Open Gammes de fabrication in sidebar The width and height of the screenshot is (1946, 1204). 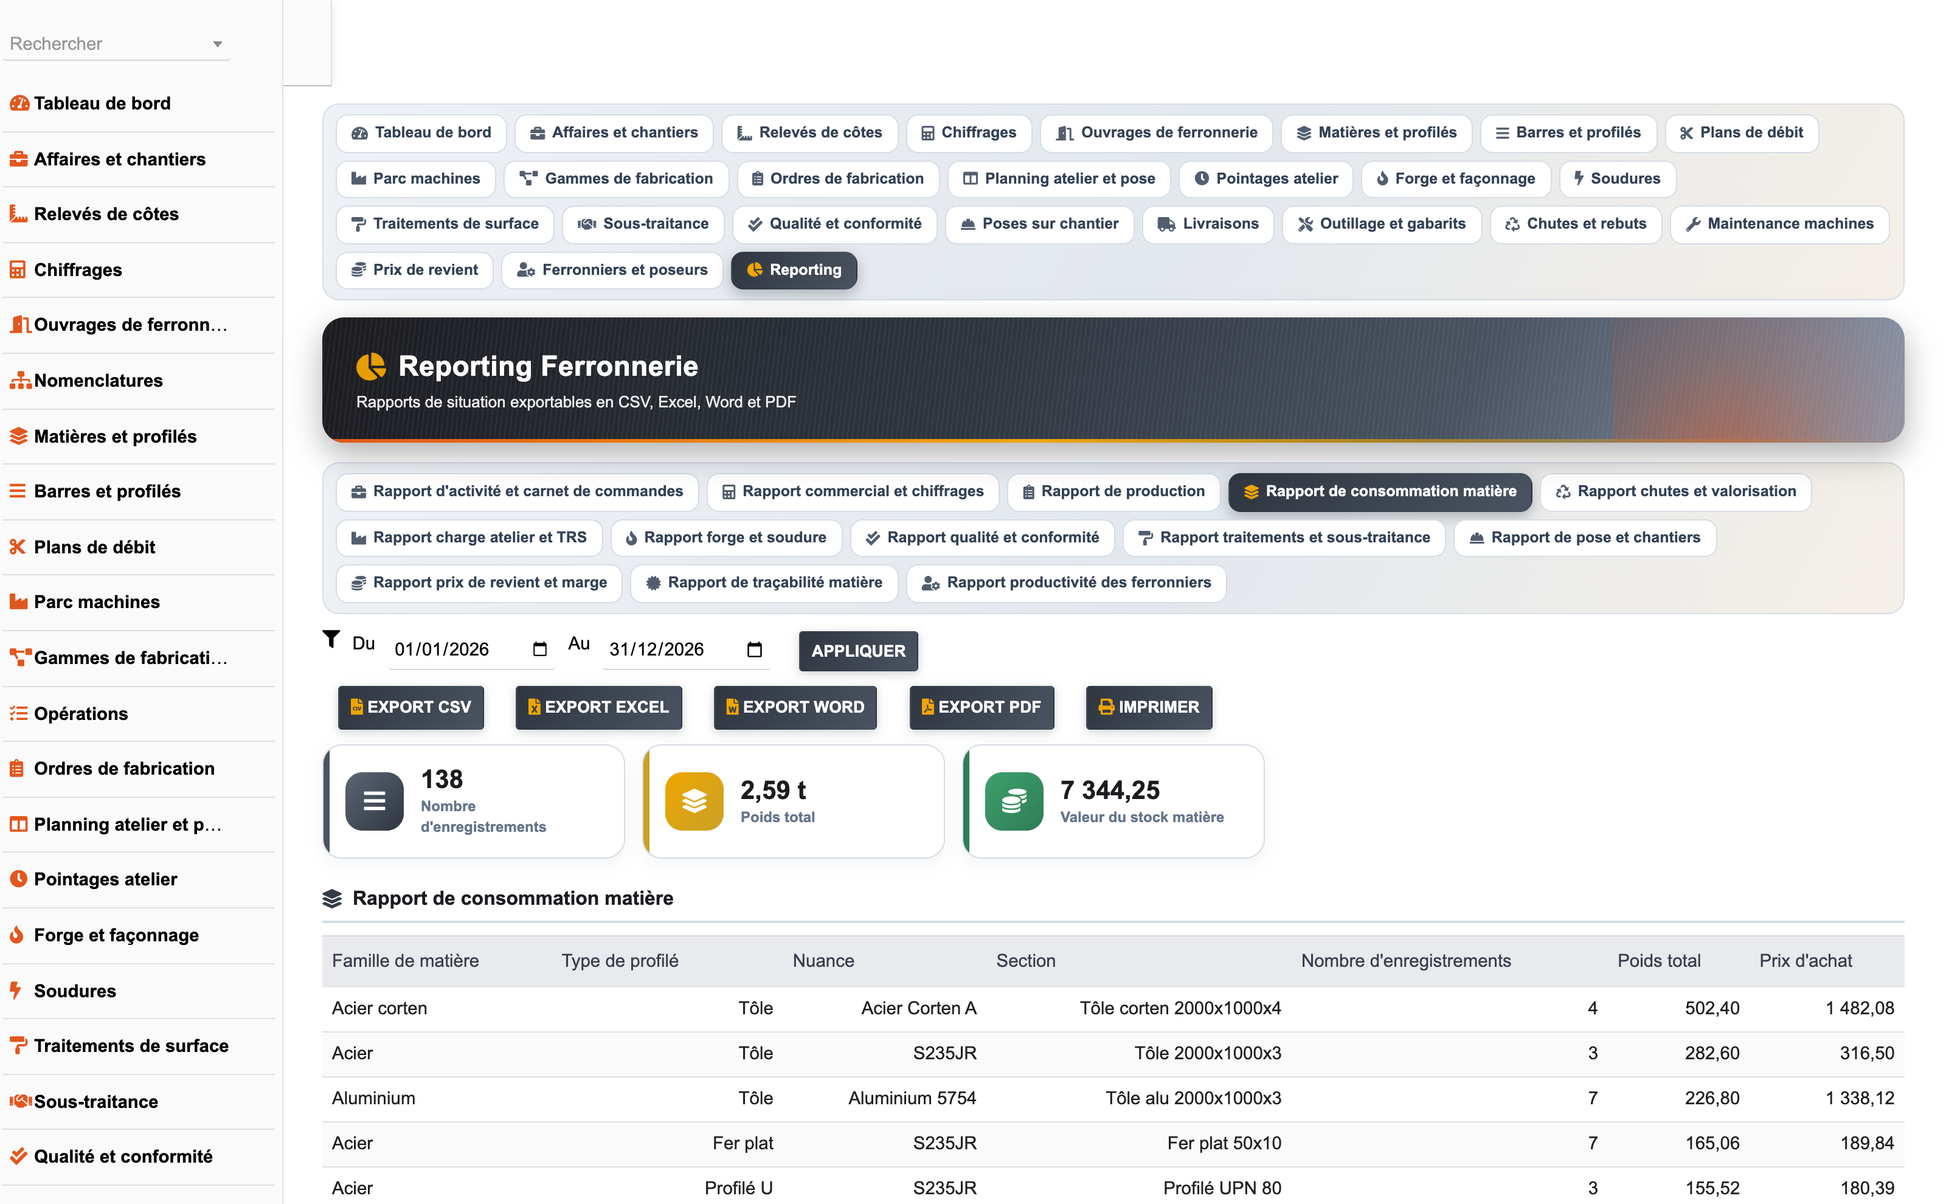click(139, 658)
